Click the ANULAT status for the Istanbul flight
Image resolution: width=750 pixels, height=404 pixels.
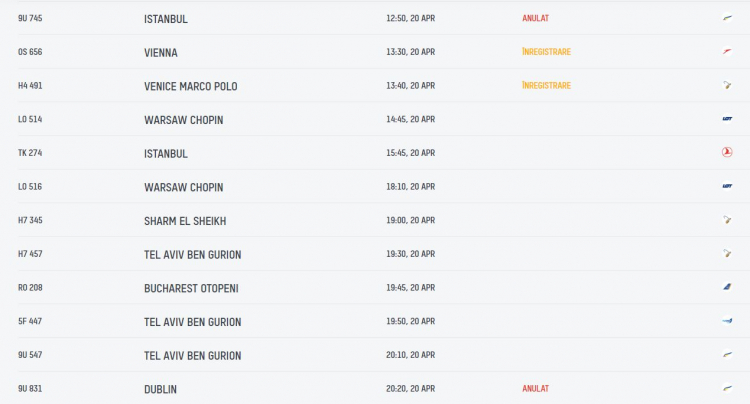tap(535, 18)
